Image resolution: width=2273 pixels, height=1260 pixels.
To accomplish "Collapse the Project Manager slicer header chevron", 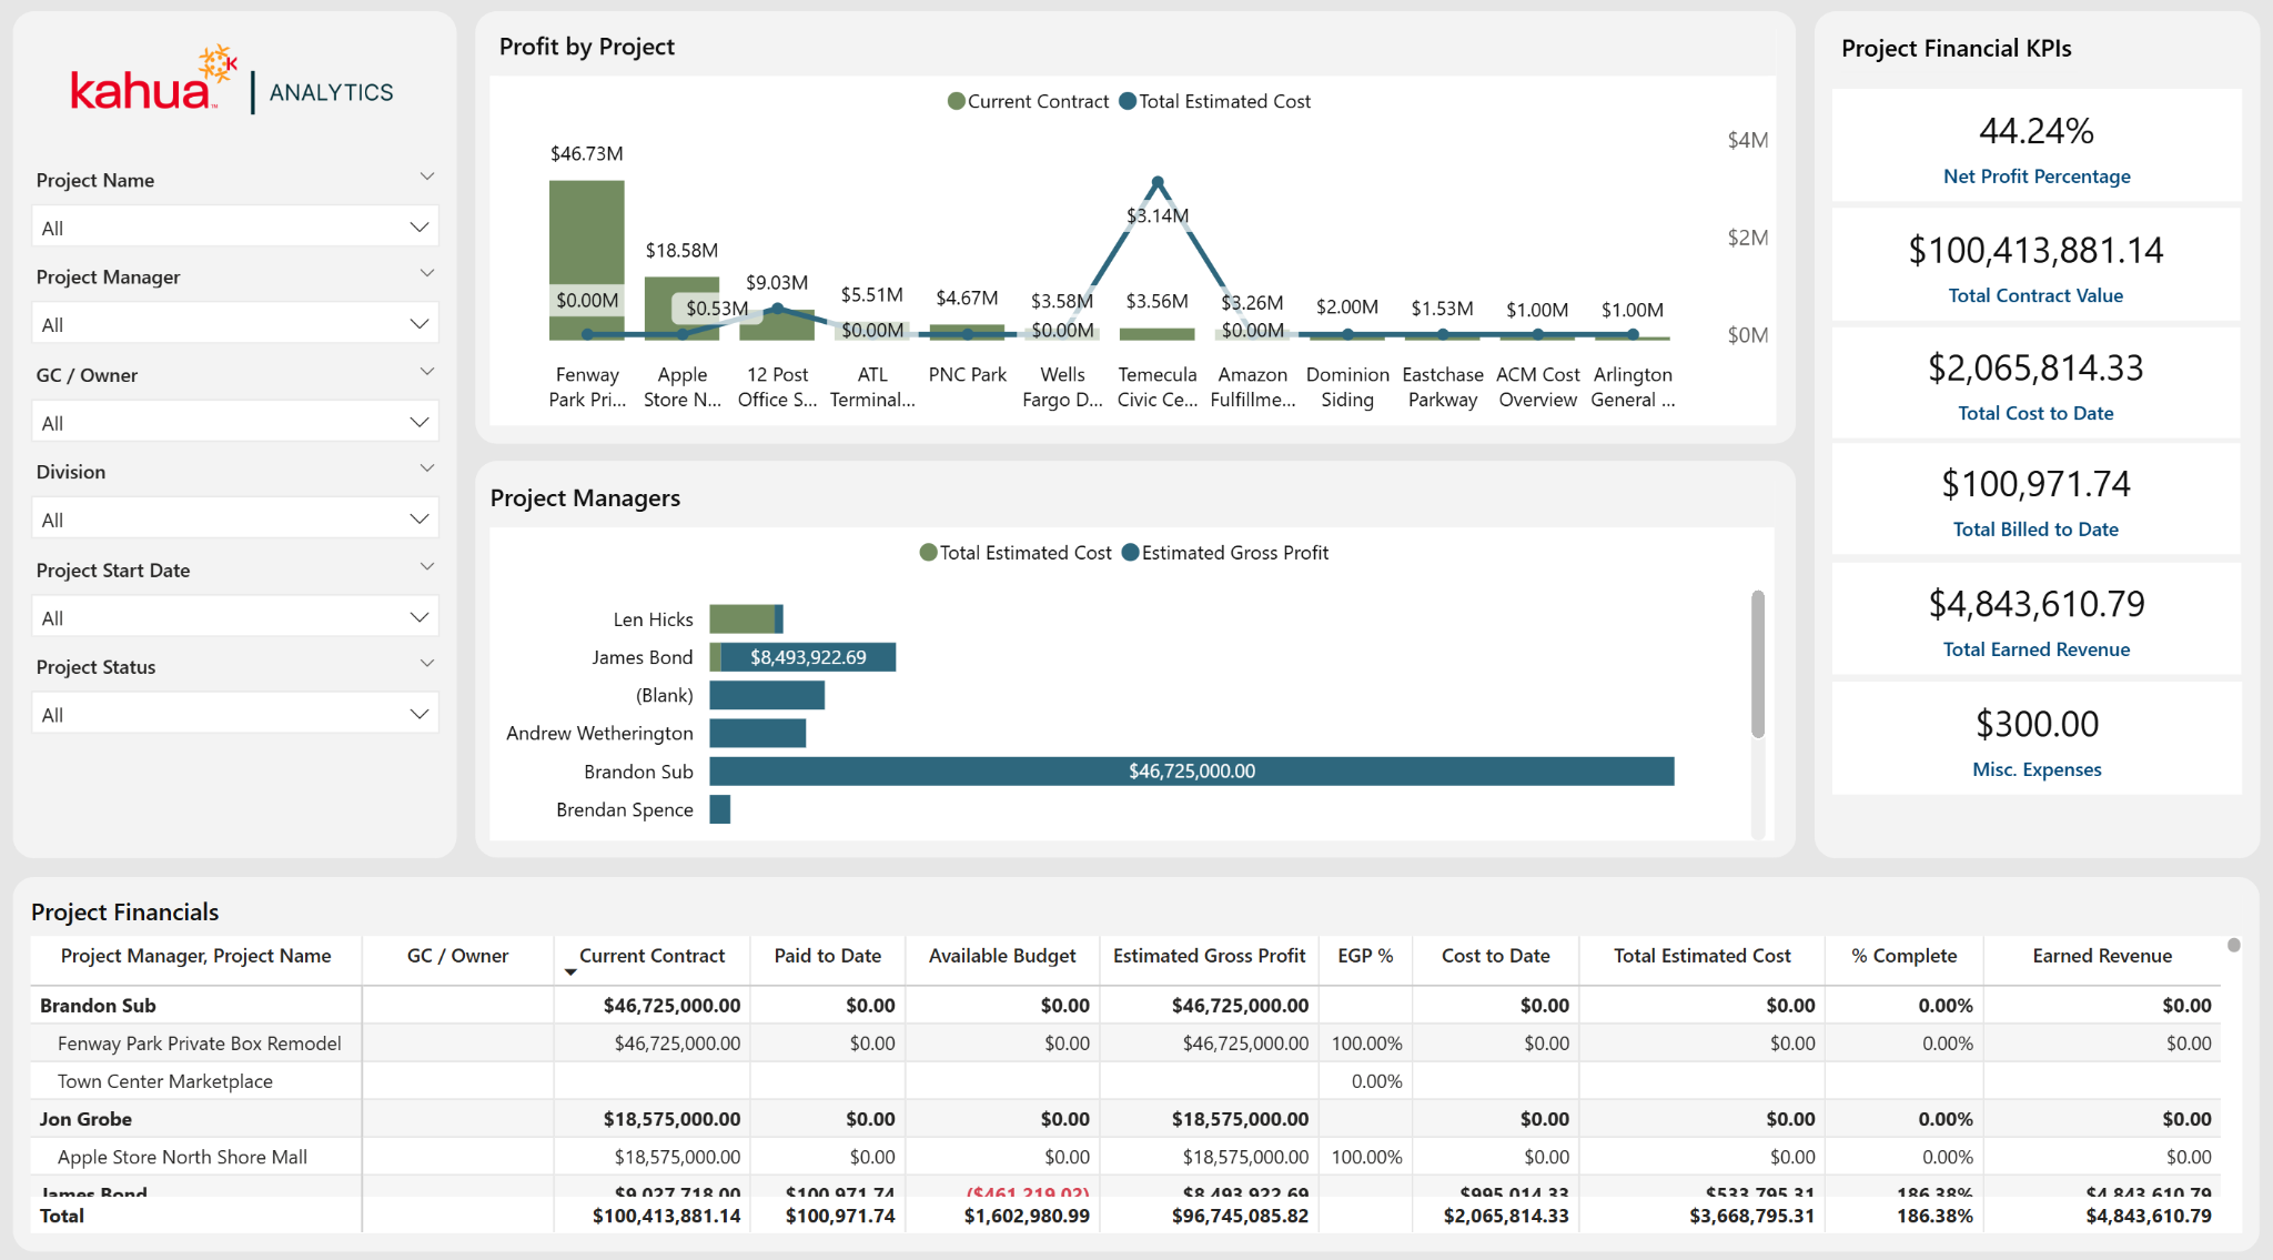I will click(427, 274).
